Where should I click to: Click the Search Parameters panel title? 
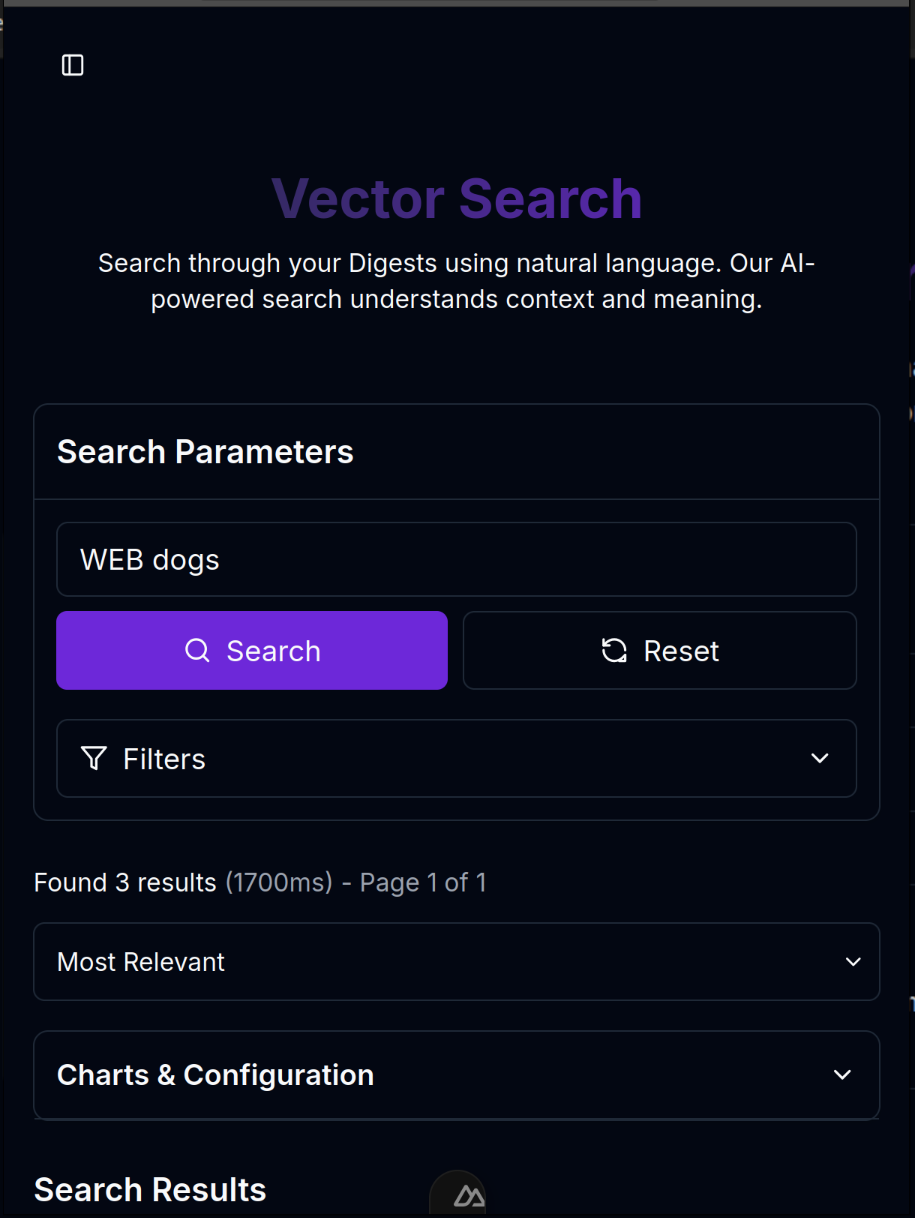click(205, 452)
